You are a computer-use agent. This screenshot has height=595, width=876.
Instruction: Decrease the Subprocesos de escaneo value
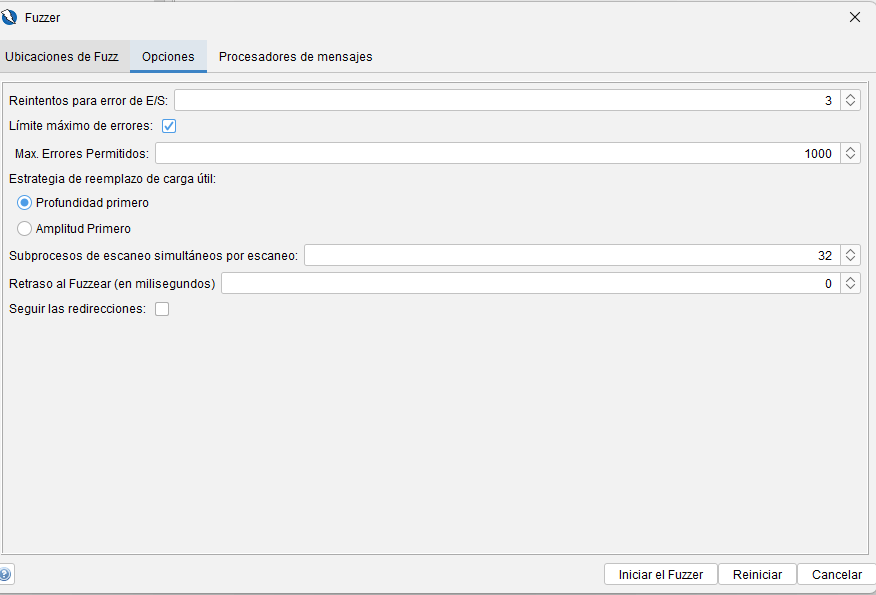850,260
